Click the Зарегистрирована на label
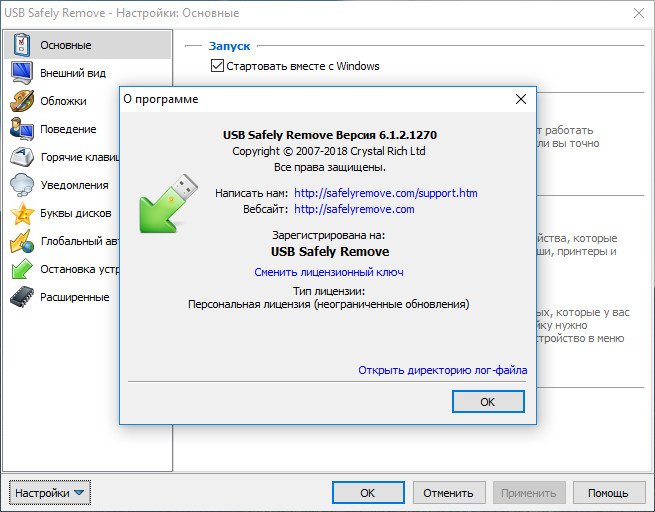Image resolution: width=655 pixels, height=512 pixels. click(x=329, y=235)
